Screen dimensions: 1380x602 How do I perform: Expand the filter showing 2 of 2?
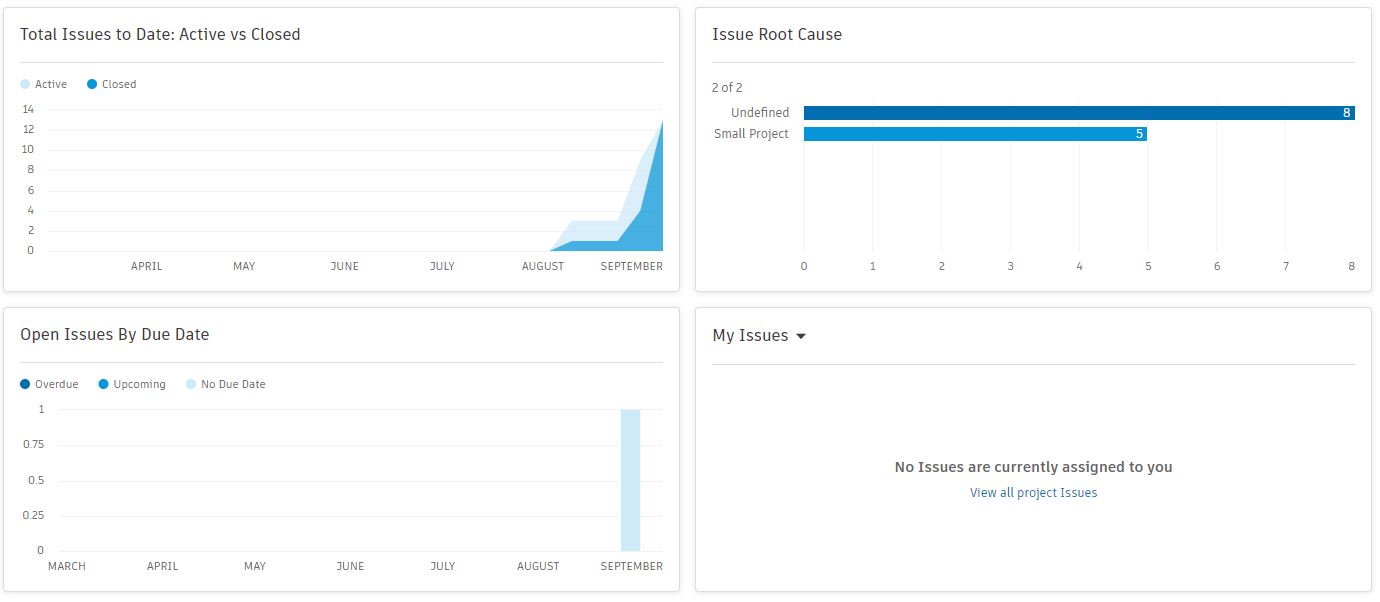tap(728, 88)
